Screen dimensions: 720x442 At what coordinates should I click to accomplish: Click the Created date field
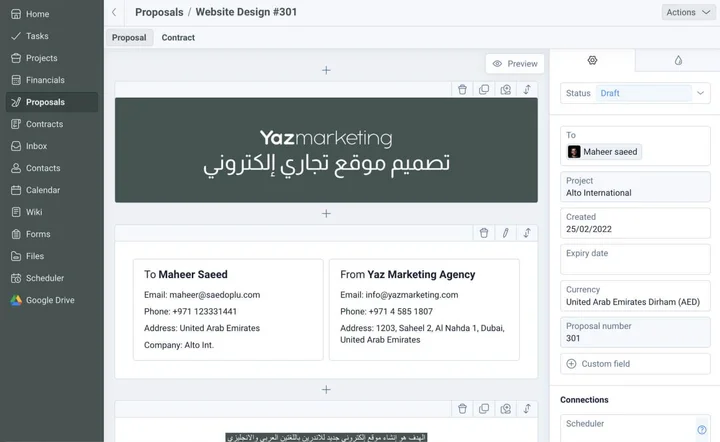click(635, 223)
